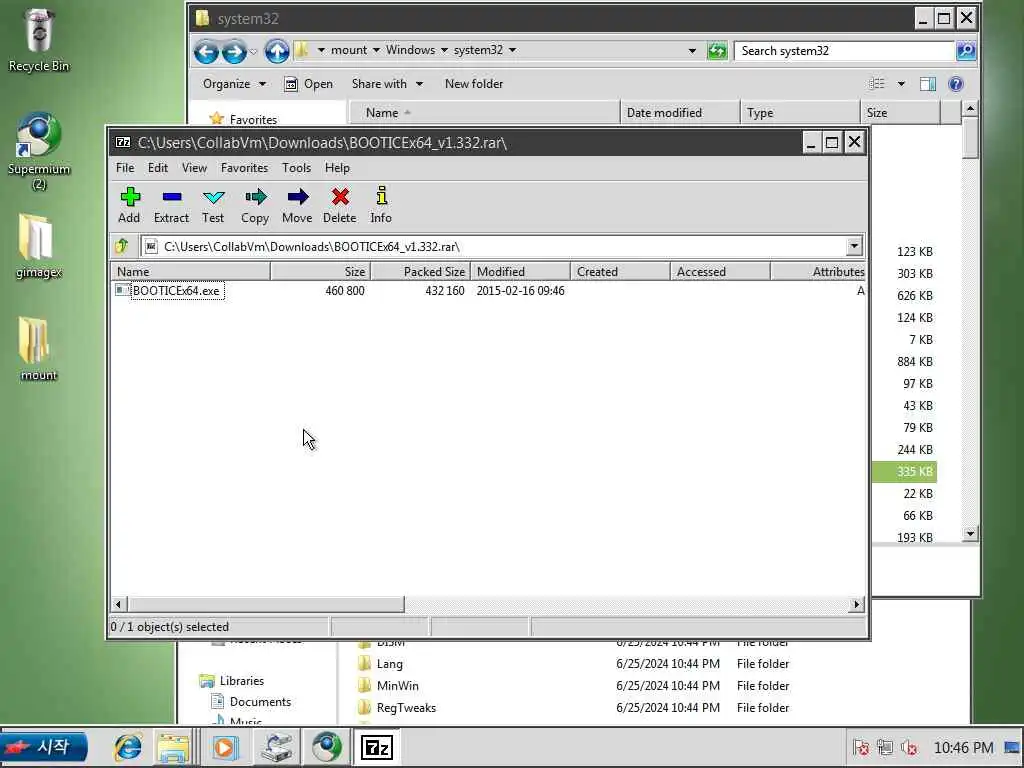The image size is (1024, 768).
Task: Click the 7-Zip taskbar button
Action: (x=377, y=747)
